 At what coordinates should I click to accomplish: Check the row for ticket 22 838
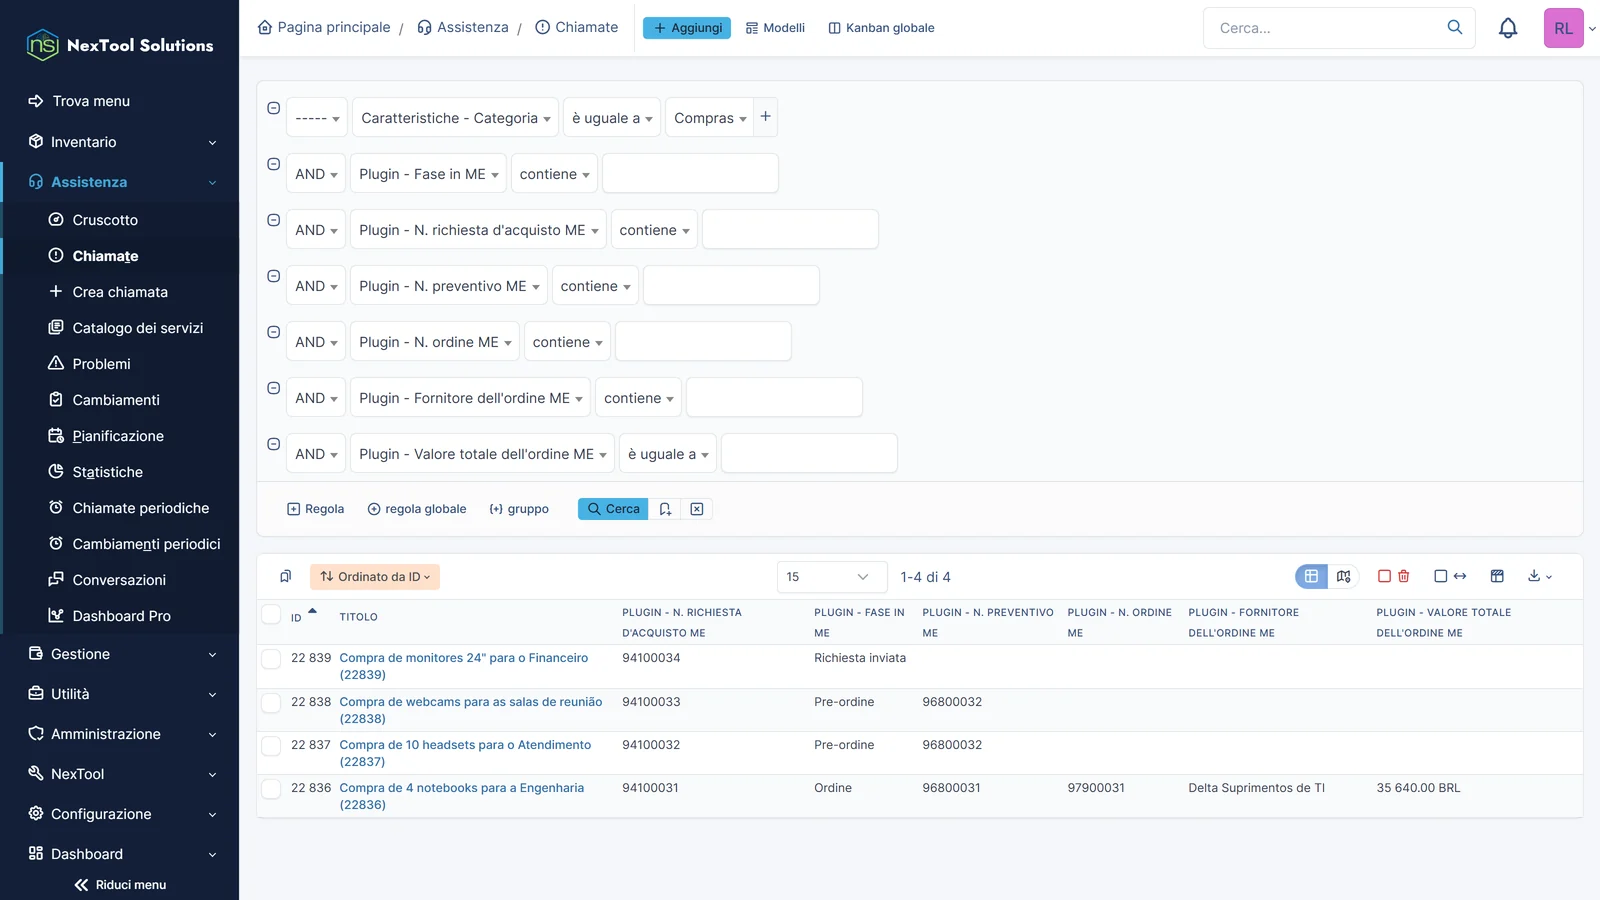pos(271,702)
